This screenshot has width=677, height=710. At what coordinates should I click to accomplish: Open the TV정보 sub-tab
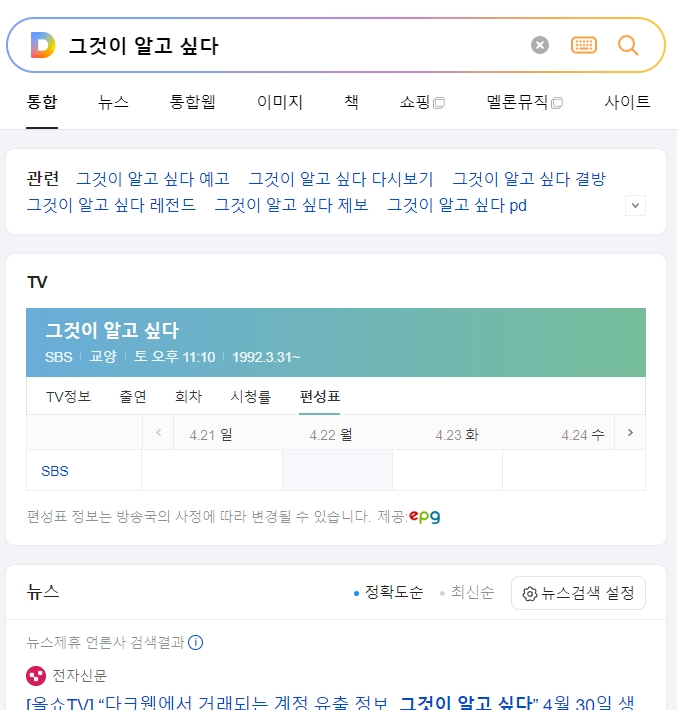(68, 397)
